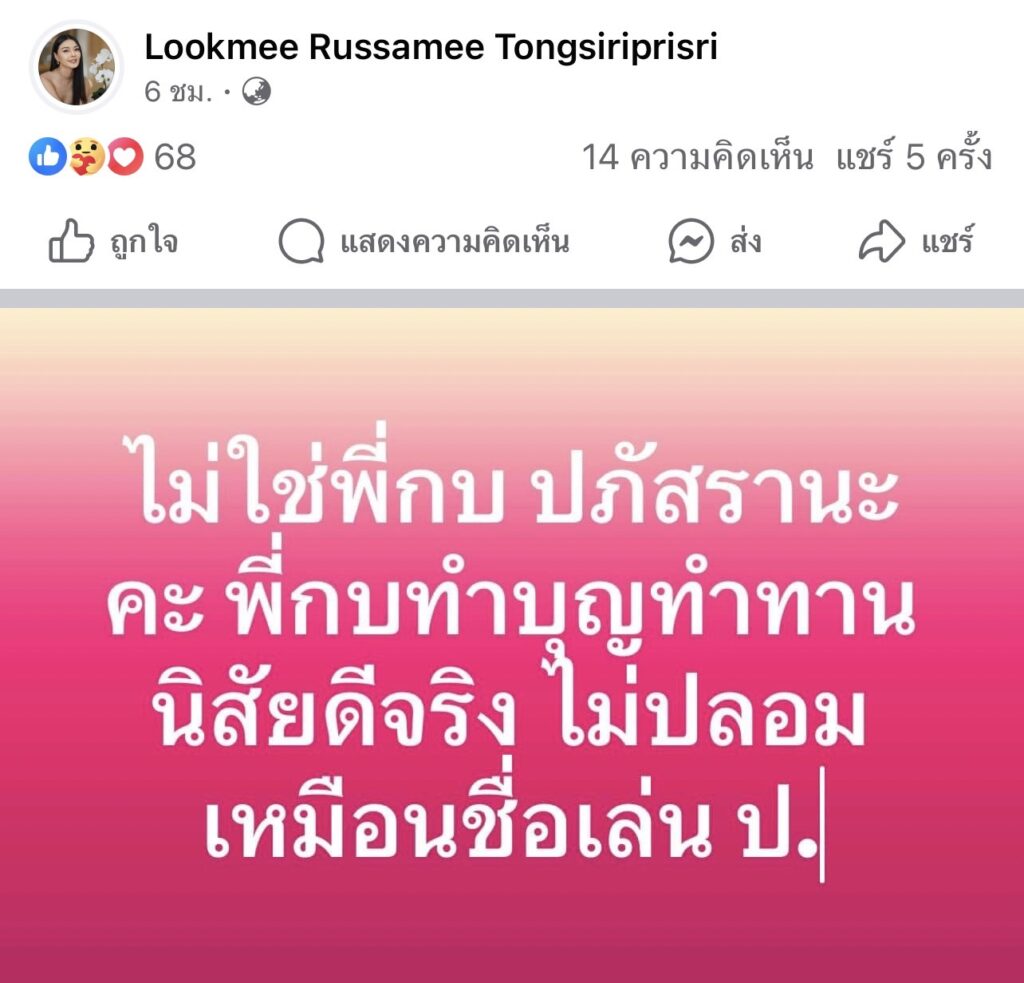The width and height of the screenshot is (1024, 983).
Task: Open the Lookmee Russamee Tongsiriprisri profile name
Action: tap(431, 46)
